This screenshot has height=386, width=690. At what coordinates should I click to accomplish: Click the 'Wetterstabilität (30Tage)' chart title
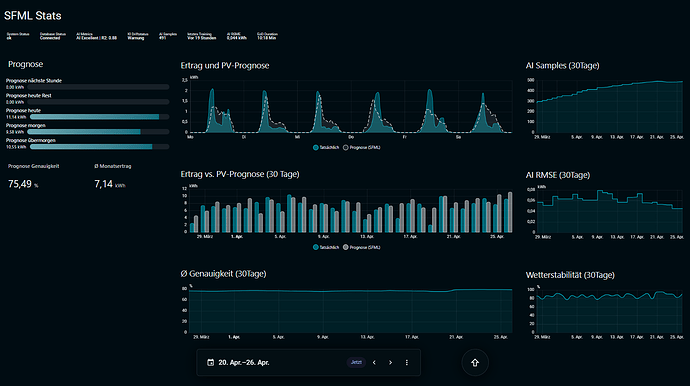[570, 275]
